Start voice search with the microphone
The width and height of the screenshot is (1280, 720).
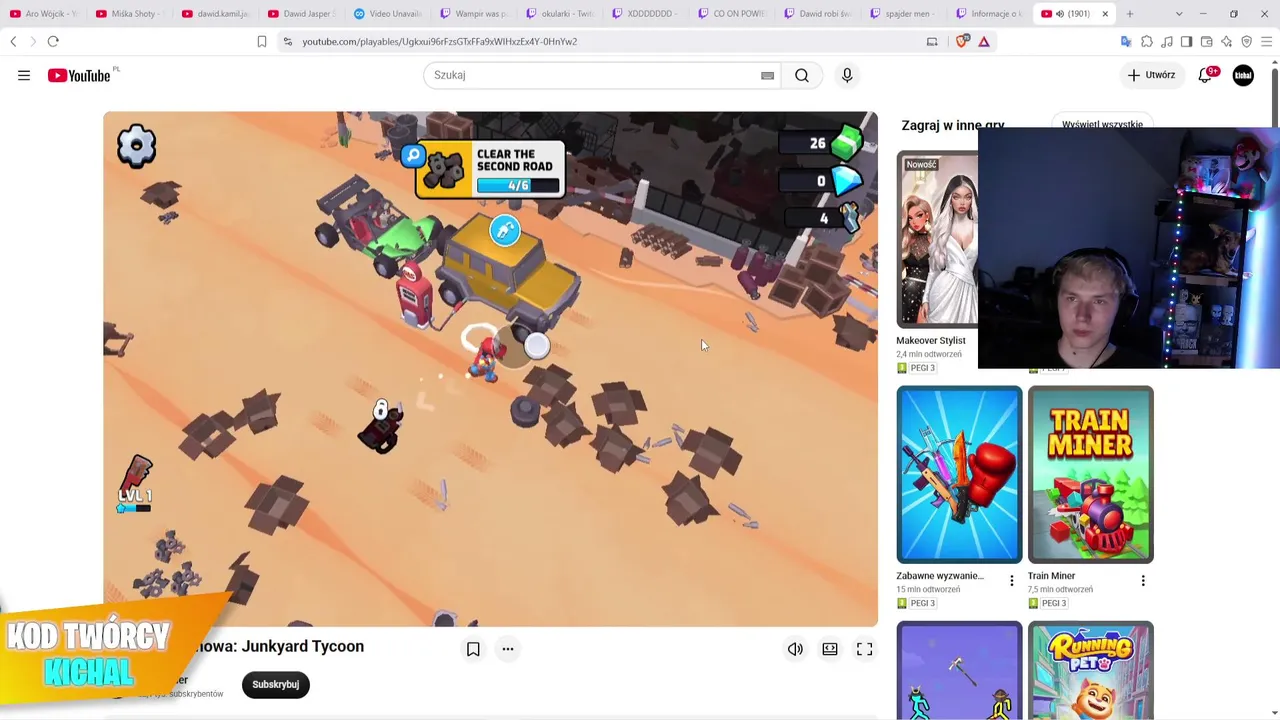pos(847,75)
